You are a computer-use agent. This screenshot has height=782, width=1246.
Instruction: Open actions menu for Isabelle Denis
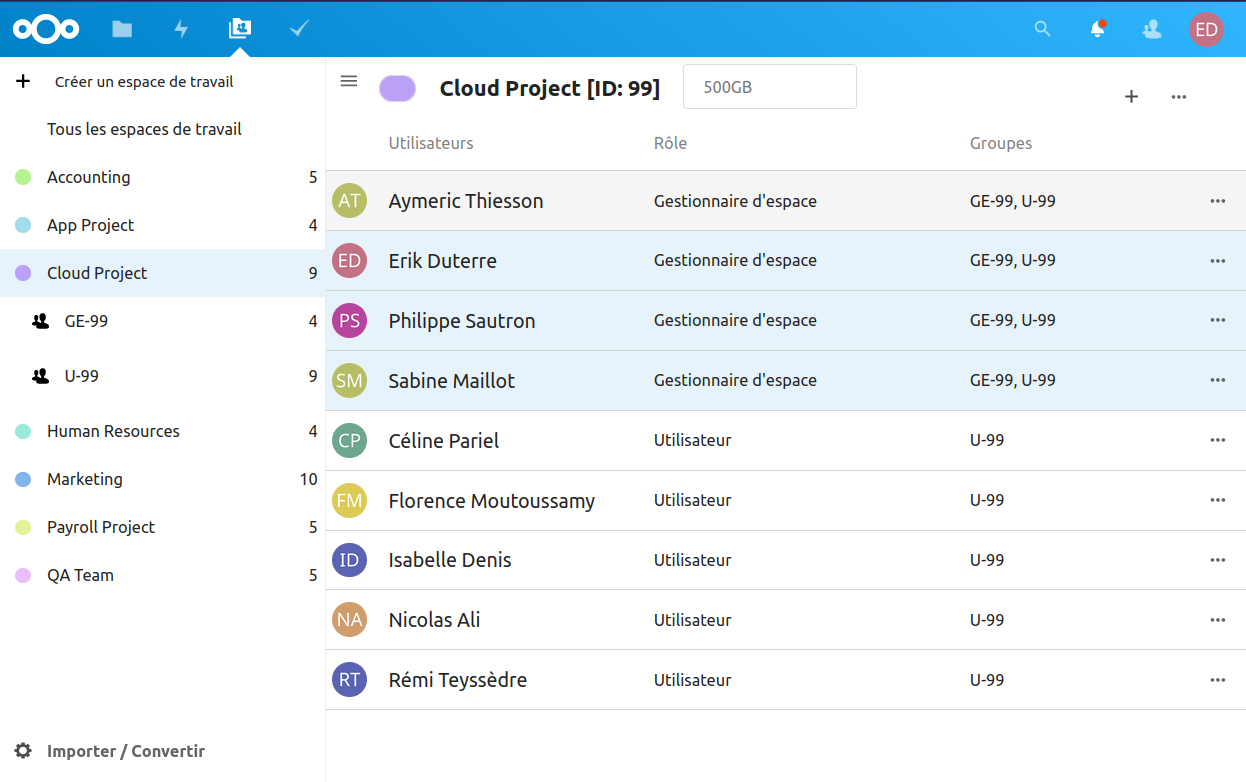pos(1217,560)
